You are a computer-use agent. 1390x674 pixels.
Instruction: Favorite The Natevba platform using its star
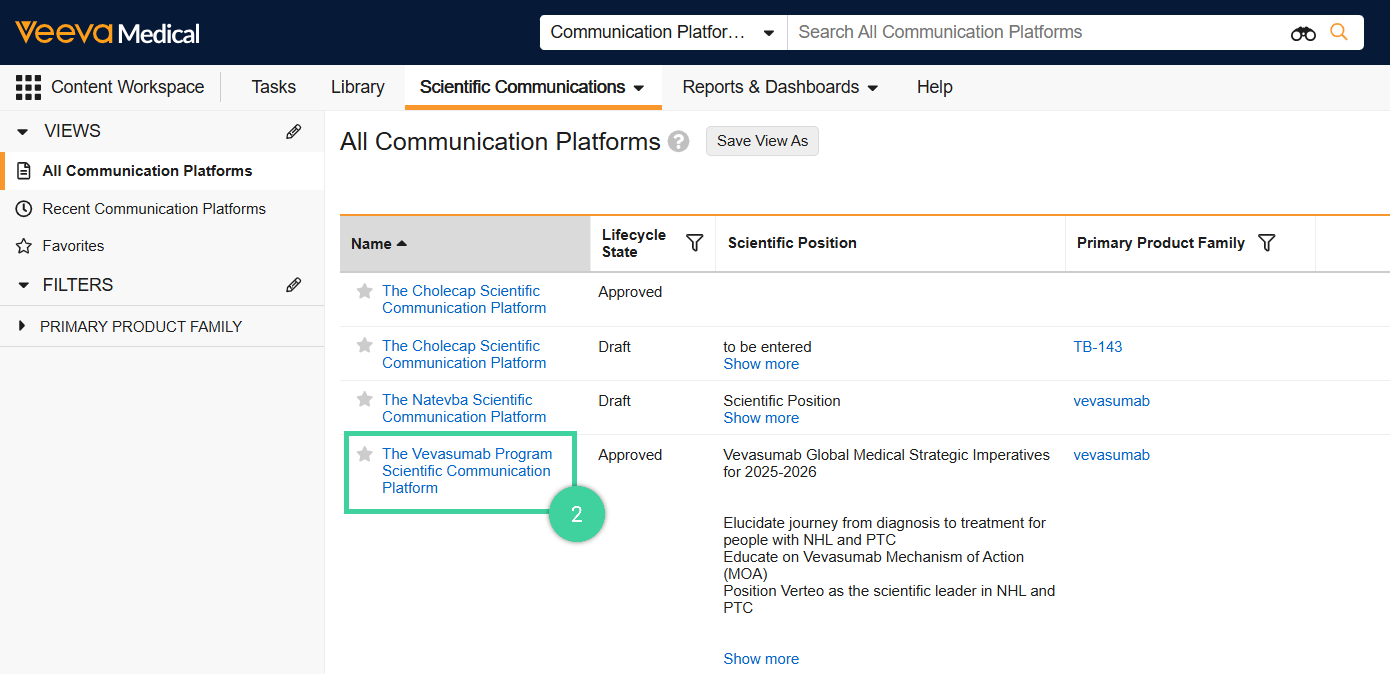[363, 399]
